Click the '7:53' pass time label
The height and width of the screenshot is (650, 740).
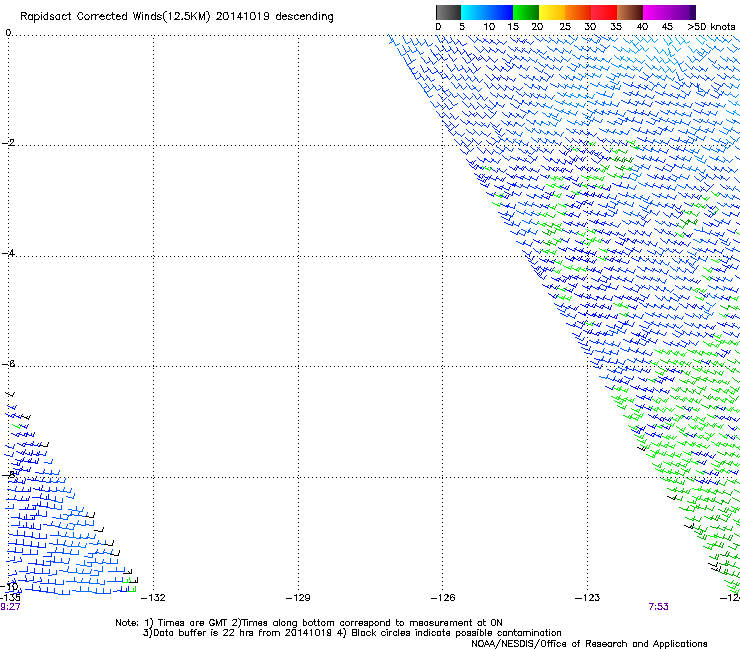[x=658, y=607]
